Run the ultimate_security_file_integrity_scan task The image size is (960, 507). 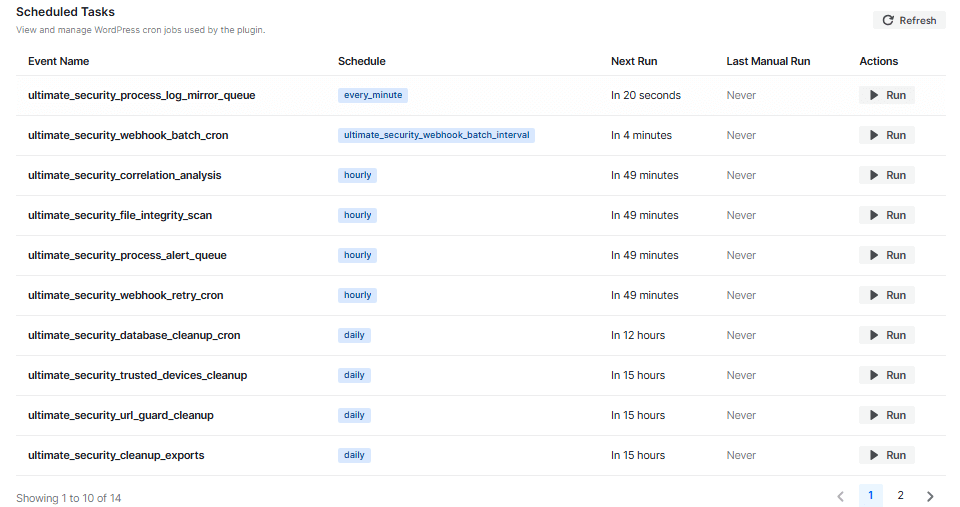886,215
